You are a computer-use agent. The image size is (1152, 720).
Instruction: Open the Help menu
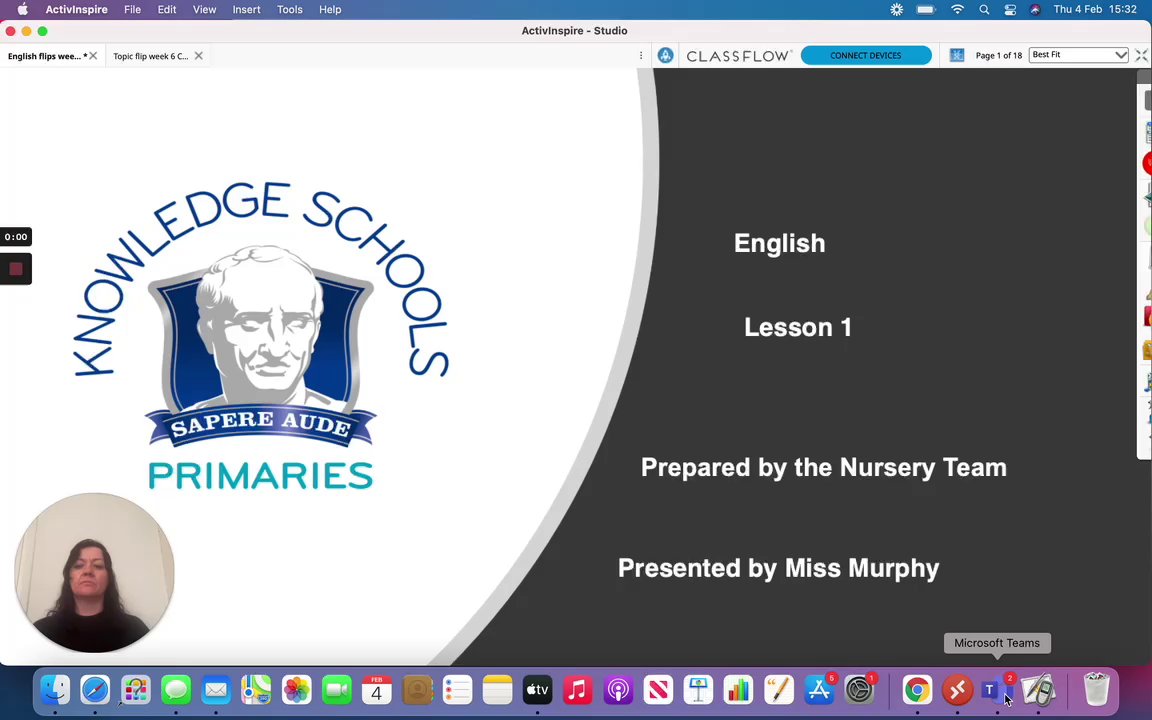330,10
